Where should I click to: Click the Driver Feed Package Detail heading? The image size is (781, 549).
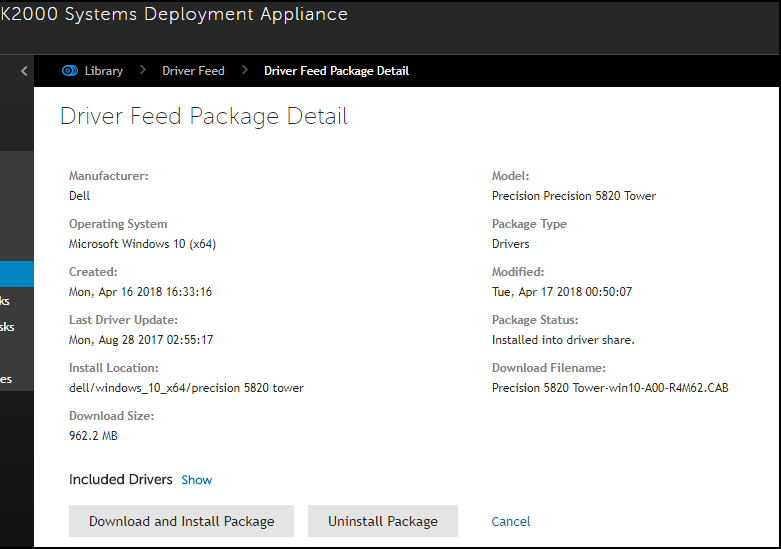click(x=204, y=116)
